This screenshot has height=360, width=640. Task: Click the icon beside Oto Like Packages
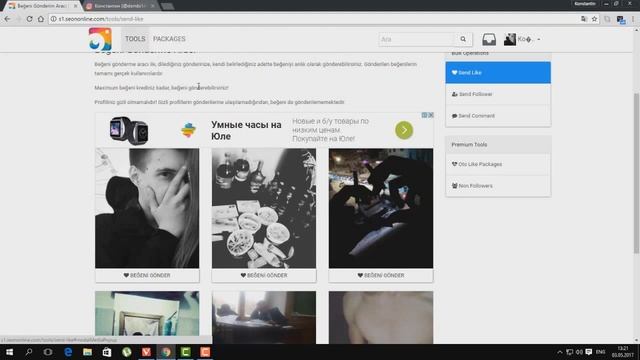pyautogui.click(x=454, y=164)
